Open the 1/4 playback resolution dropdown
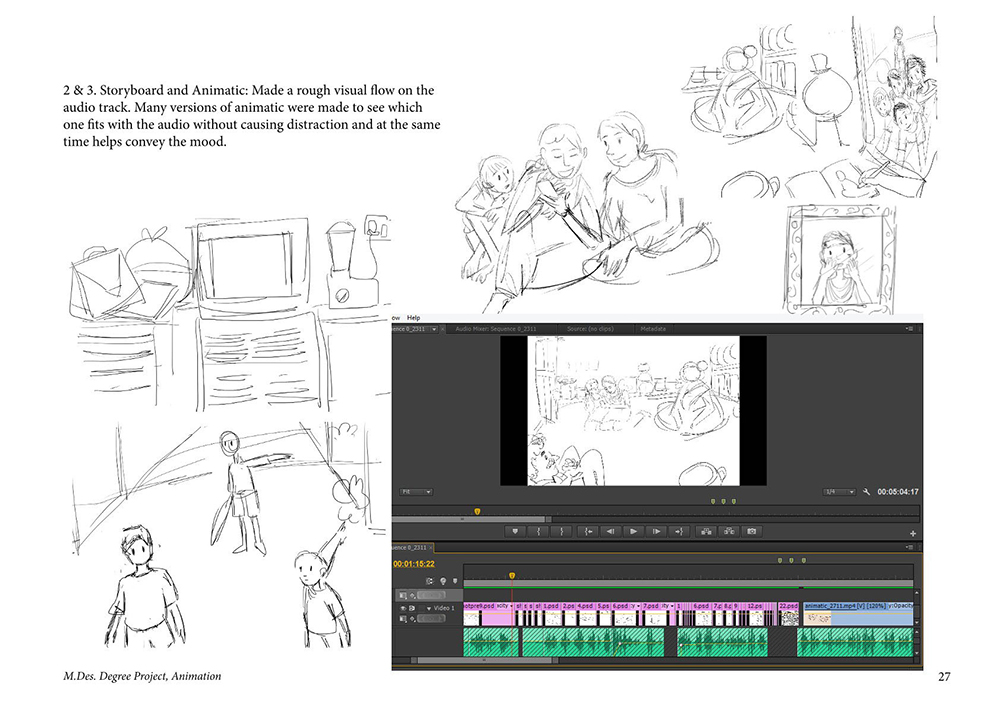Viewport: 1000px width, 707px height. (837, 492)
